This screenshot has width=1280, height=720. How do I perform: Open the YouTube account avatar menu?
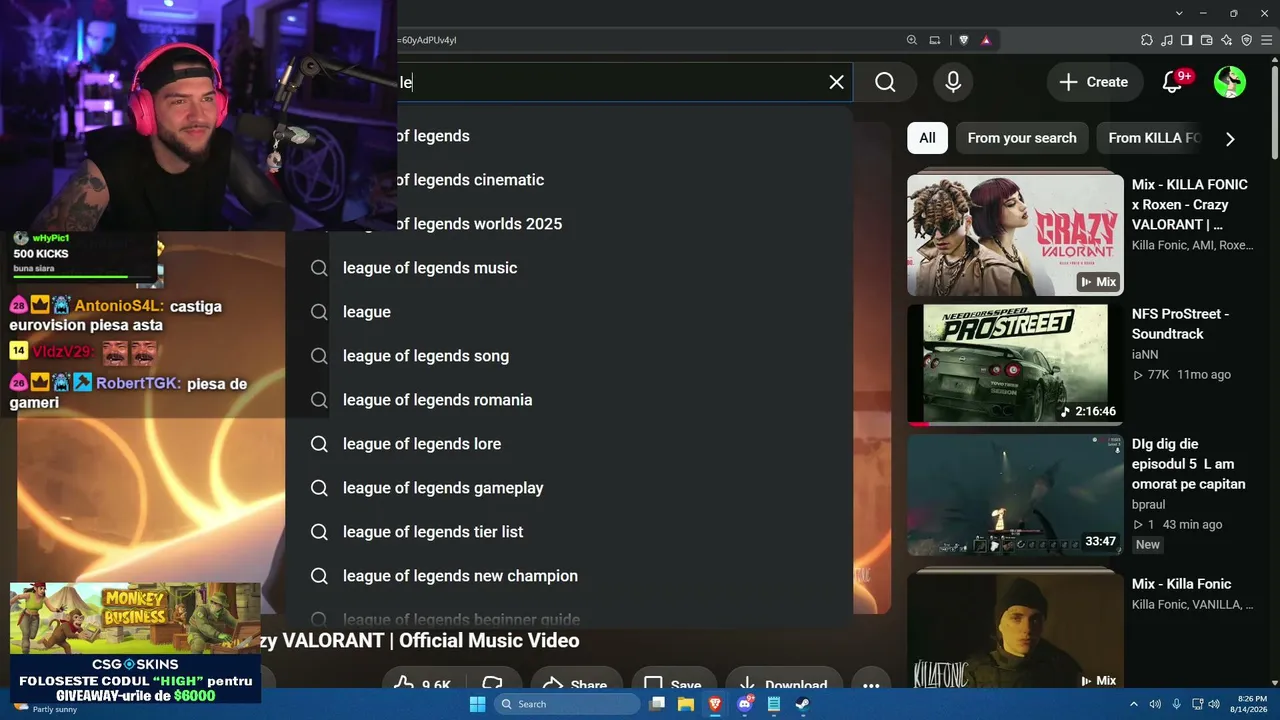click(x=1229, y=82)
